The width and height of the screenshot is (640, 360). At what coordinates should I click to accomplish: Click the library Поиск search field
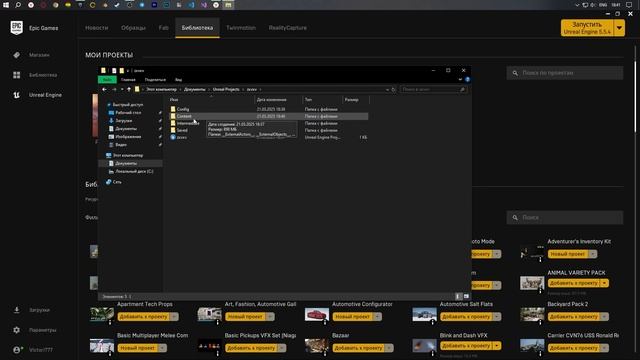click(x=565, y=218)
